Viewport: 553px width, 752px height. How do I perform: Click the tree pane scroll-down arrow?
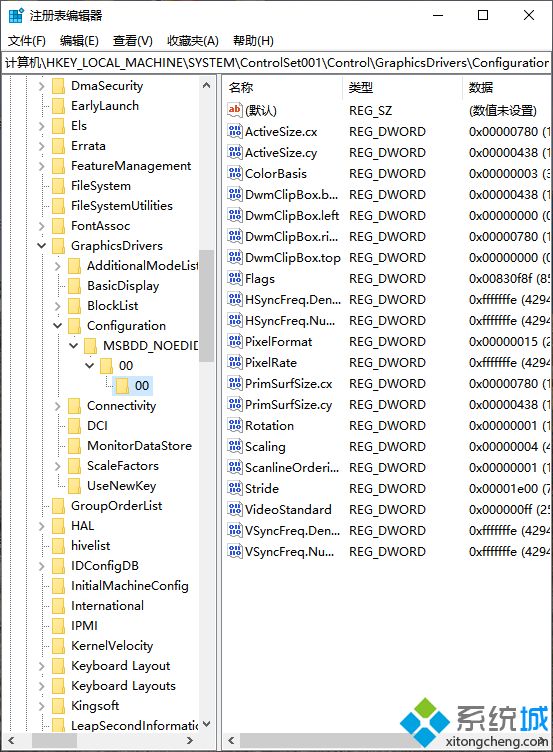[x=207, y=724]
